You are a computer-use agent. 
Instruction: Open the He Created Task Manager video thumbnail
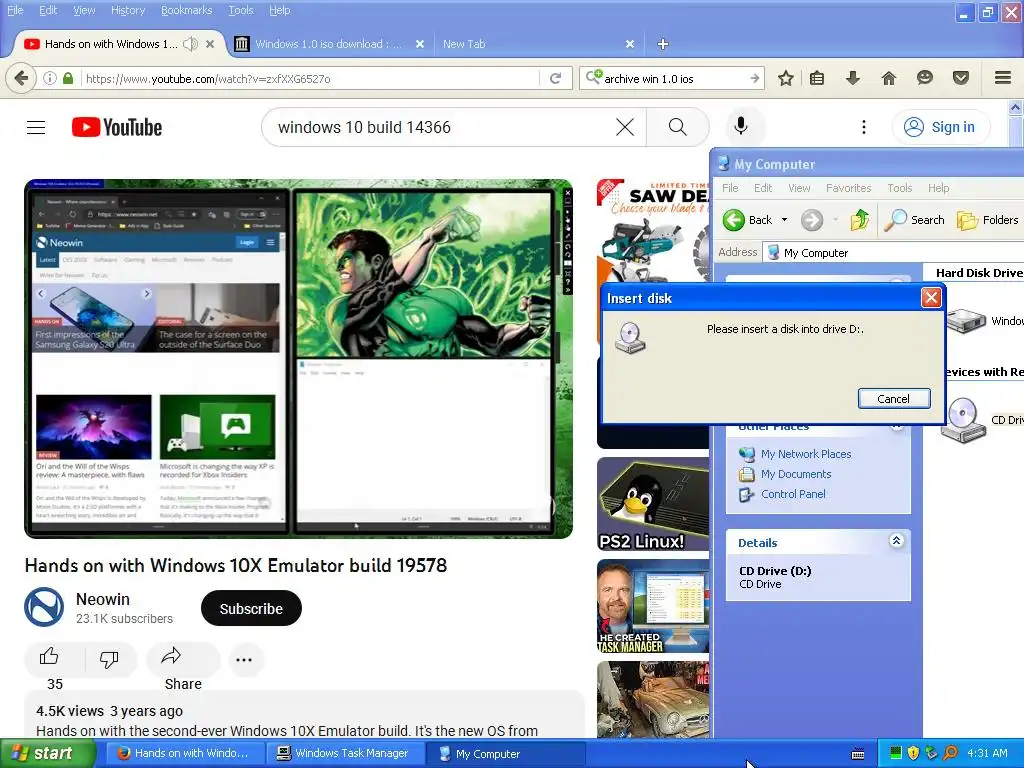tap(653, 606)
